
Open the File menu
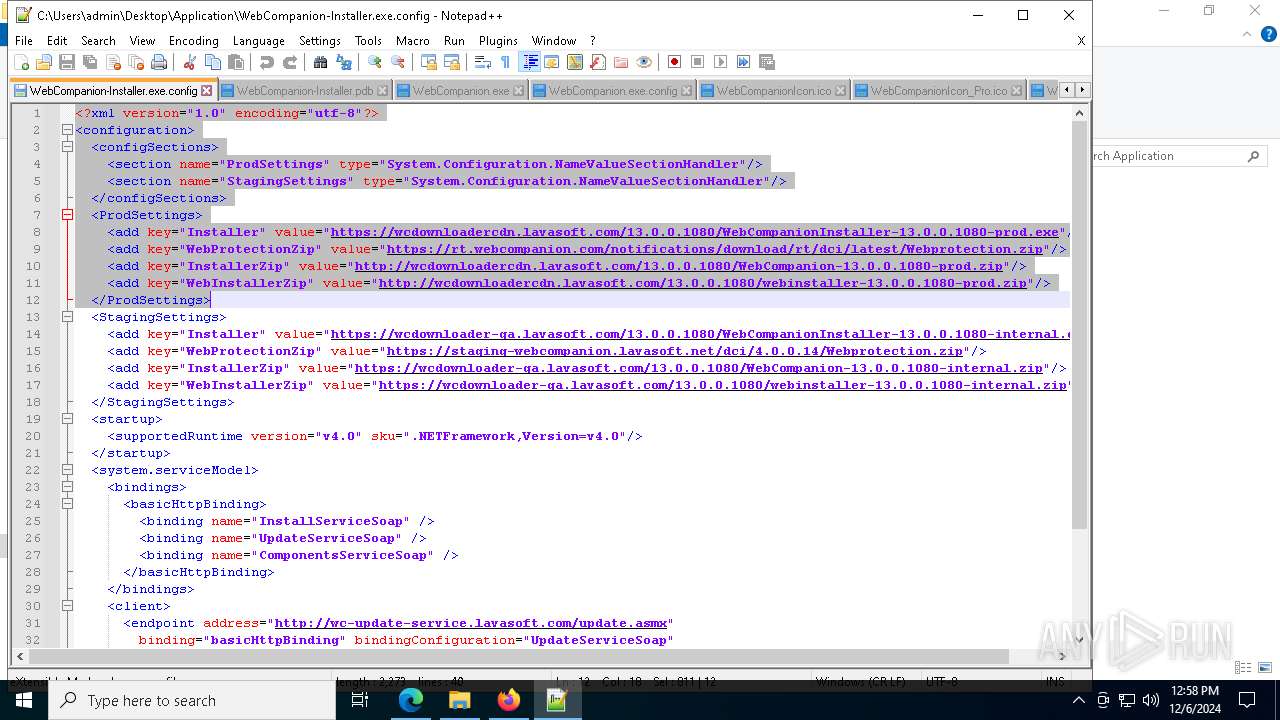coord(24,41)
